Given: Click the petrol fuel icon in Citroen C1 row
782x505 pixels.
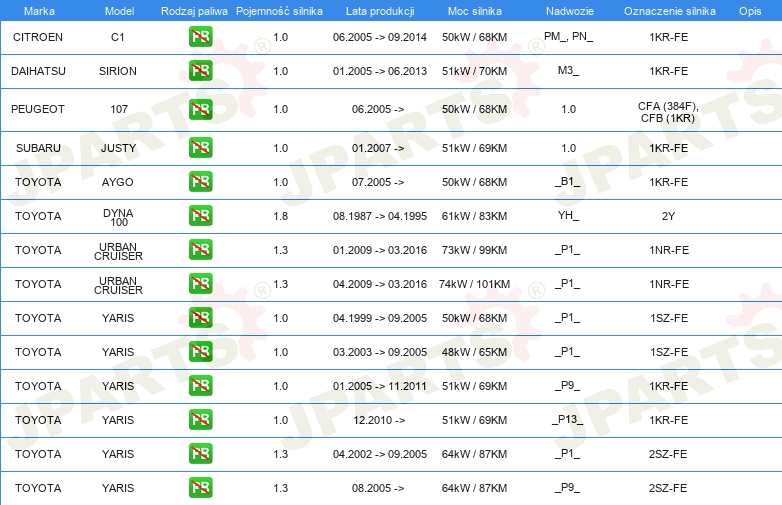Looking at the screenshot, I should click(x=200, y=37).
